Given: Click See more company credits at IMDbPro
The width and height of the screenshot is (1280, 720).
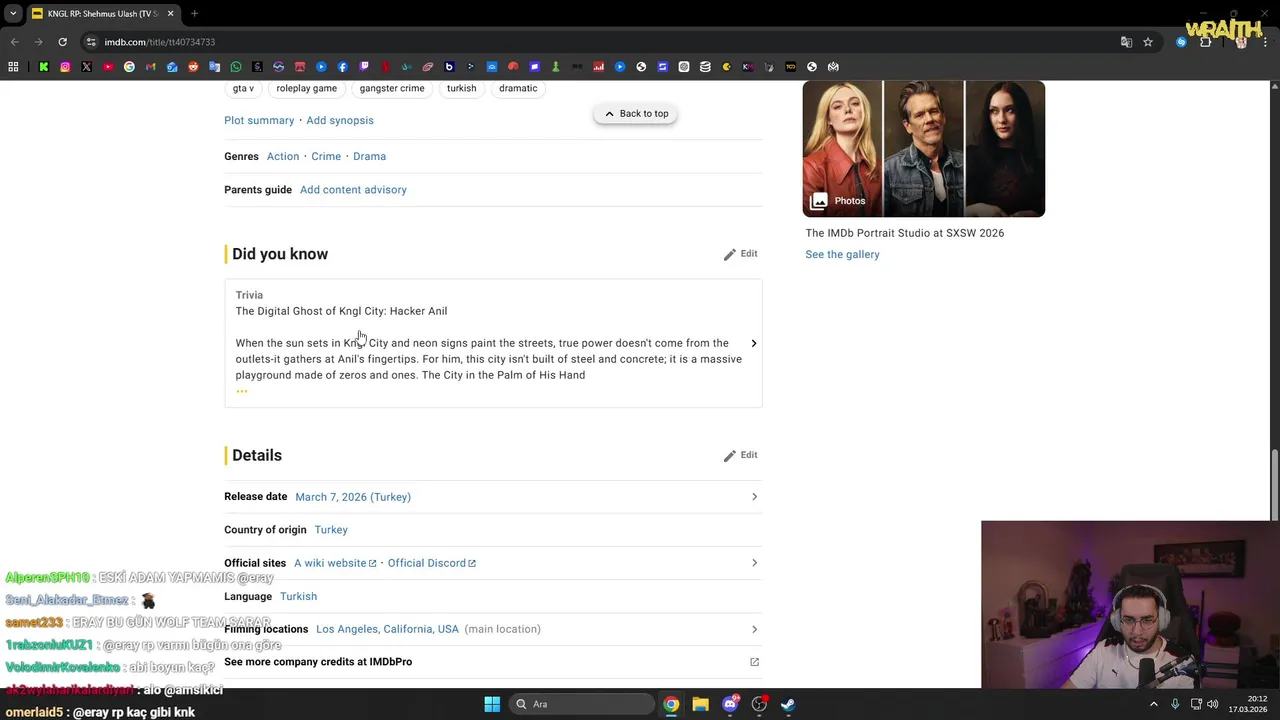Looking at the screenshot, I should 318,662.
